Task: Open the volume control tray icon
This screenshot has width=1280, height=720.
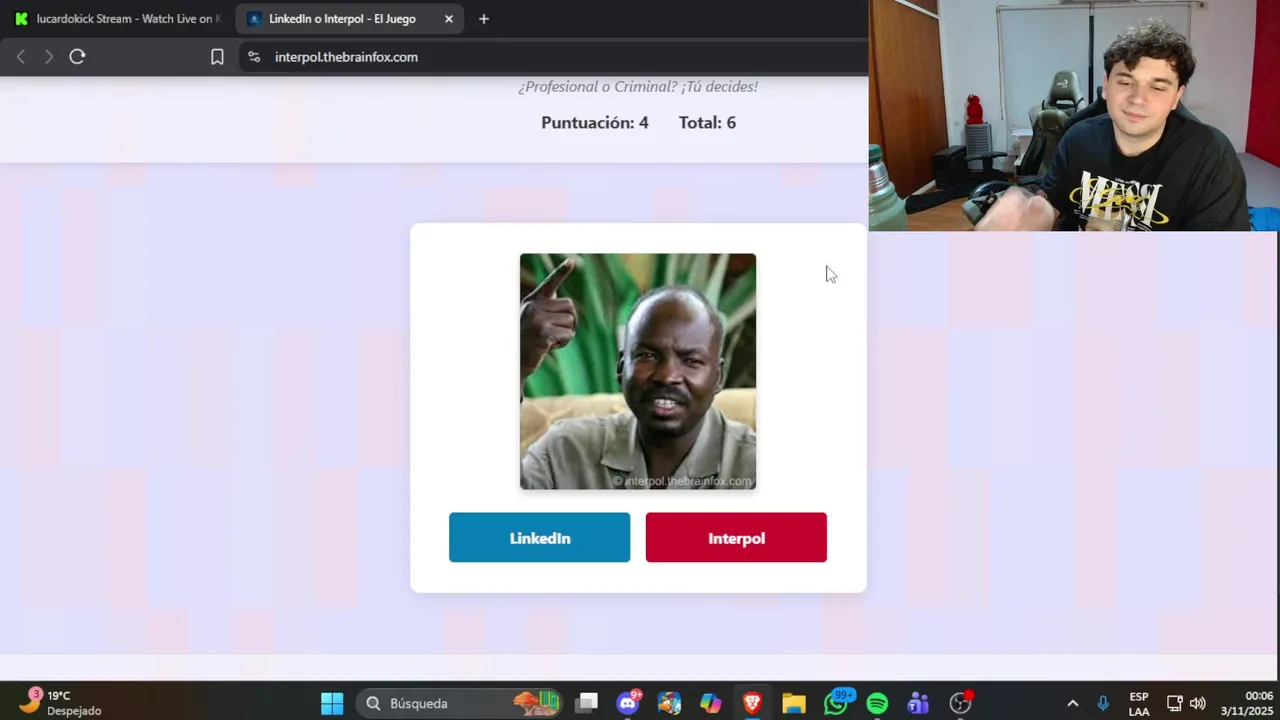Action: point(1198,703)
